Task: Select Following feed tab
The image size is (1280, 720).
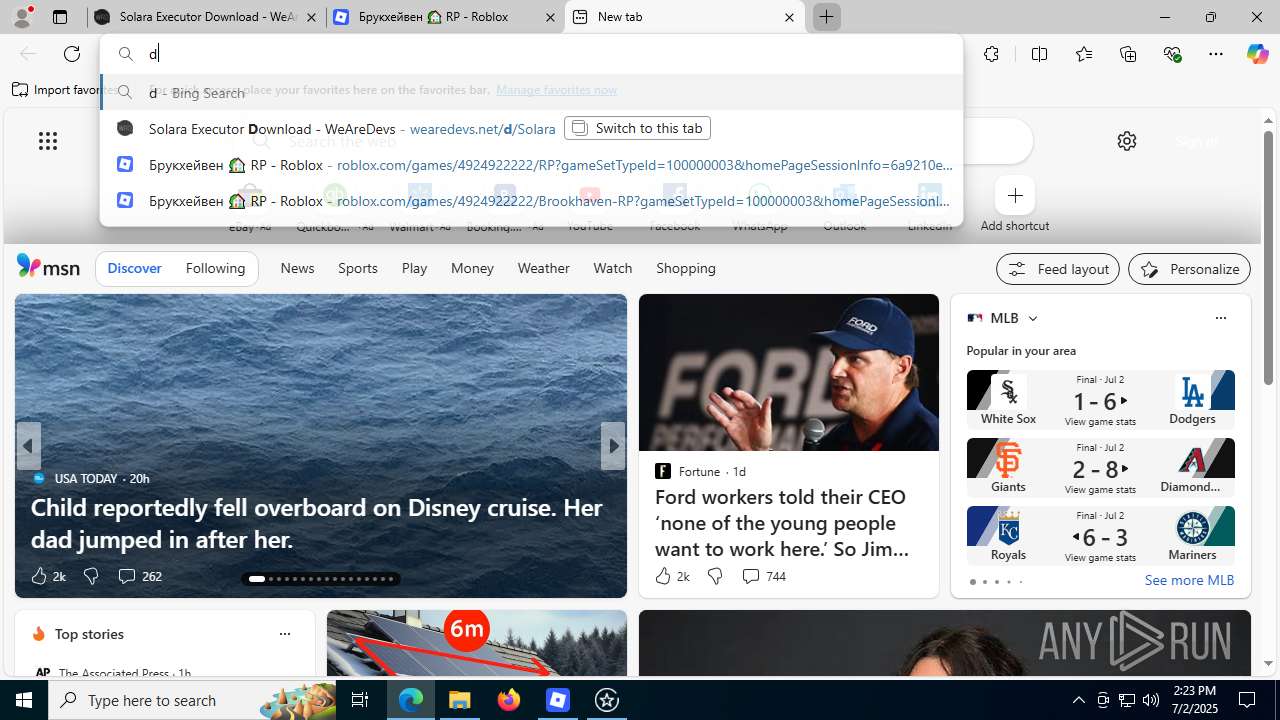Action: click(215, 268)
